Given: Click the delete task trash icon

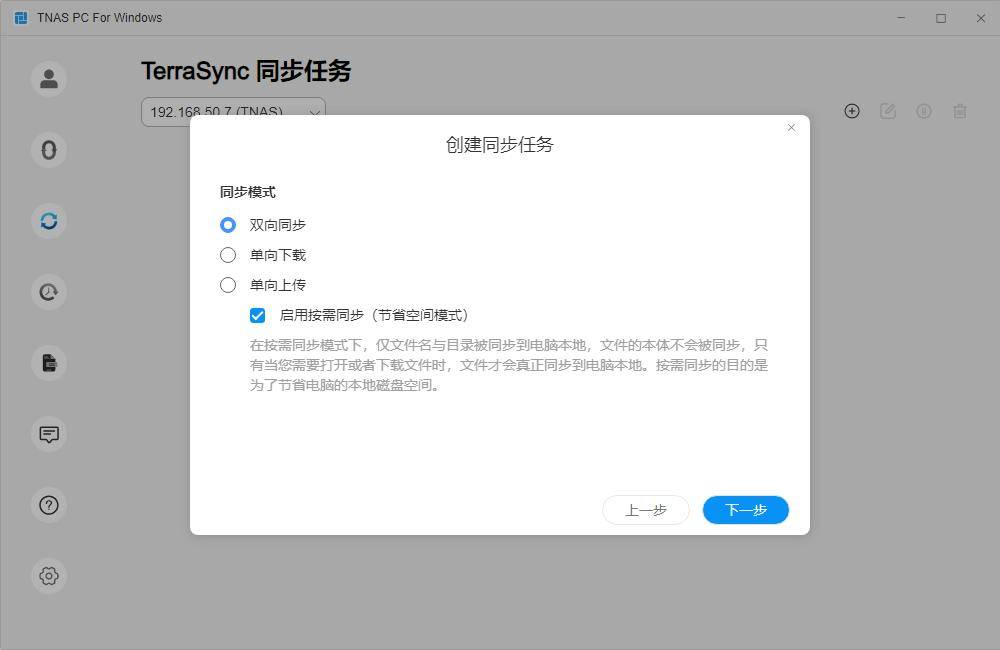Looking at the screenshot, I should pyautogui.click(x=960, y=111).
